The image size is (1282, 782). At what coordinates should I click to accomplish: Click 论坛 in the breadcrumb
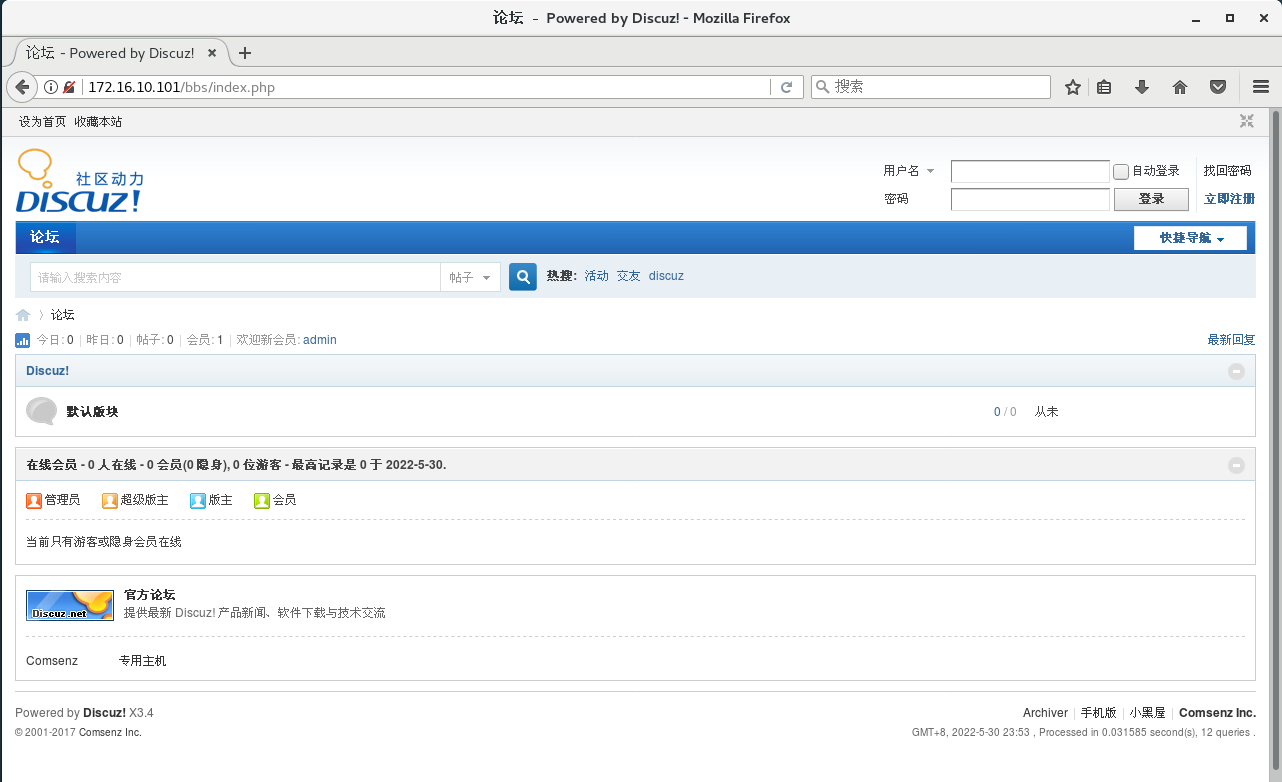[63, 315]
